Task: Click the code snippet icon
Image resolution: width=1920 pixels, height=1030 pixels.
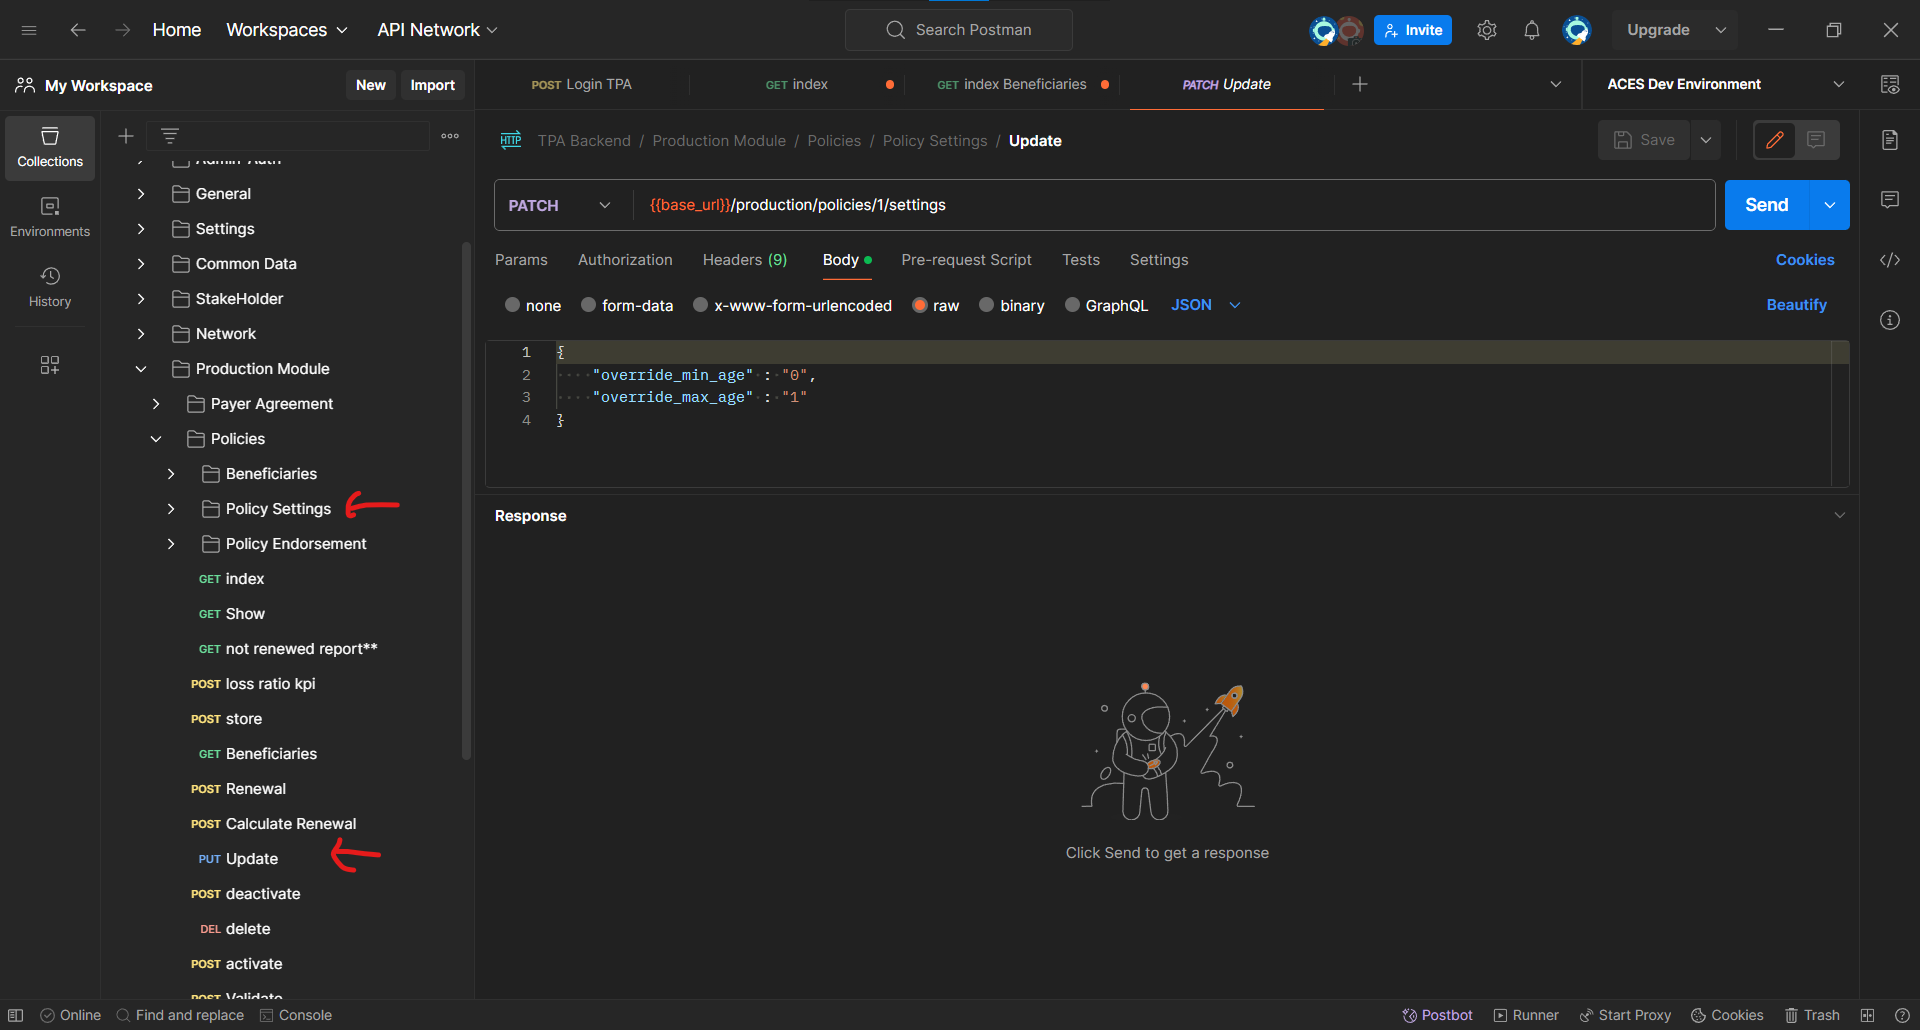Action: pyautogui.click(x=1889, y=260)
